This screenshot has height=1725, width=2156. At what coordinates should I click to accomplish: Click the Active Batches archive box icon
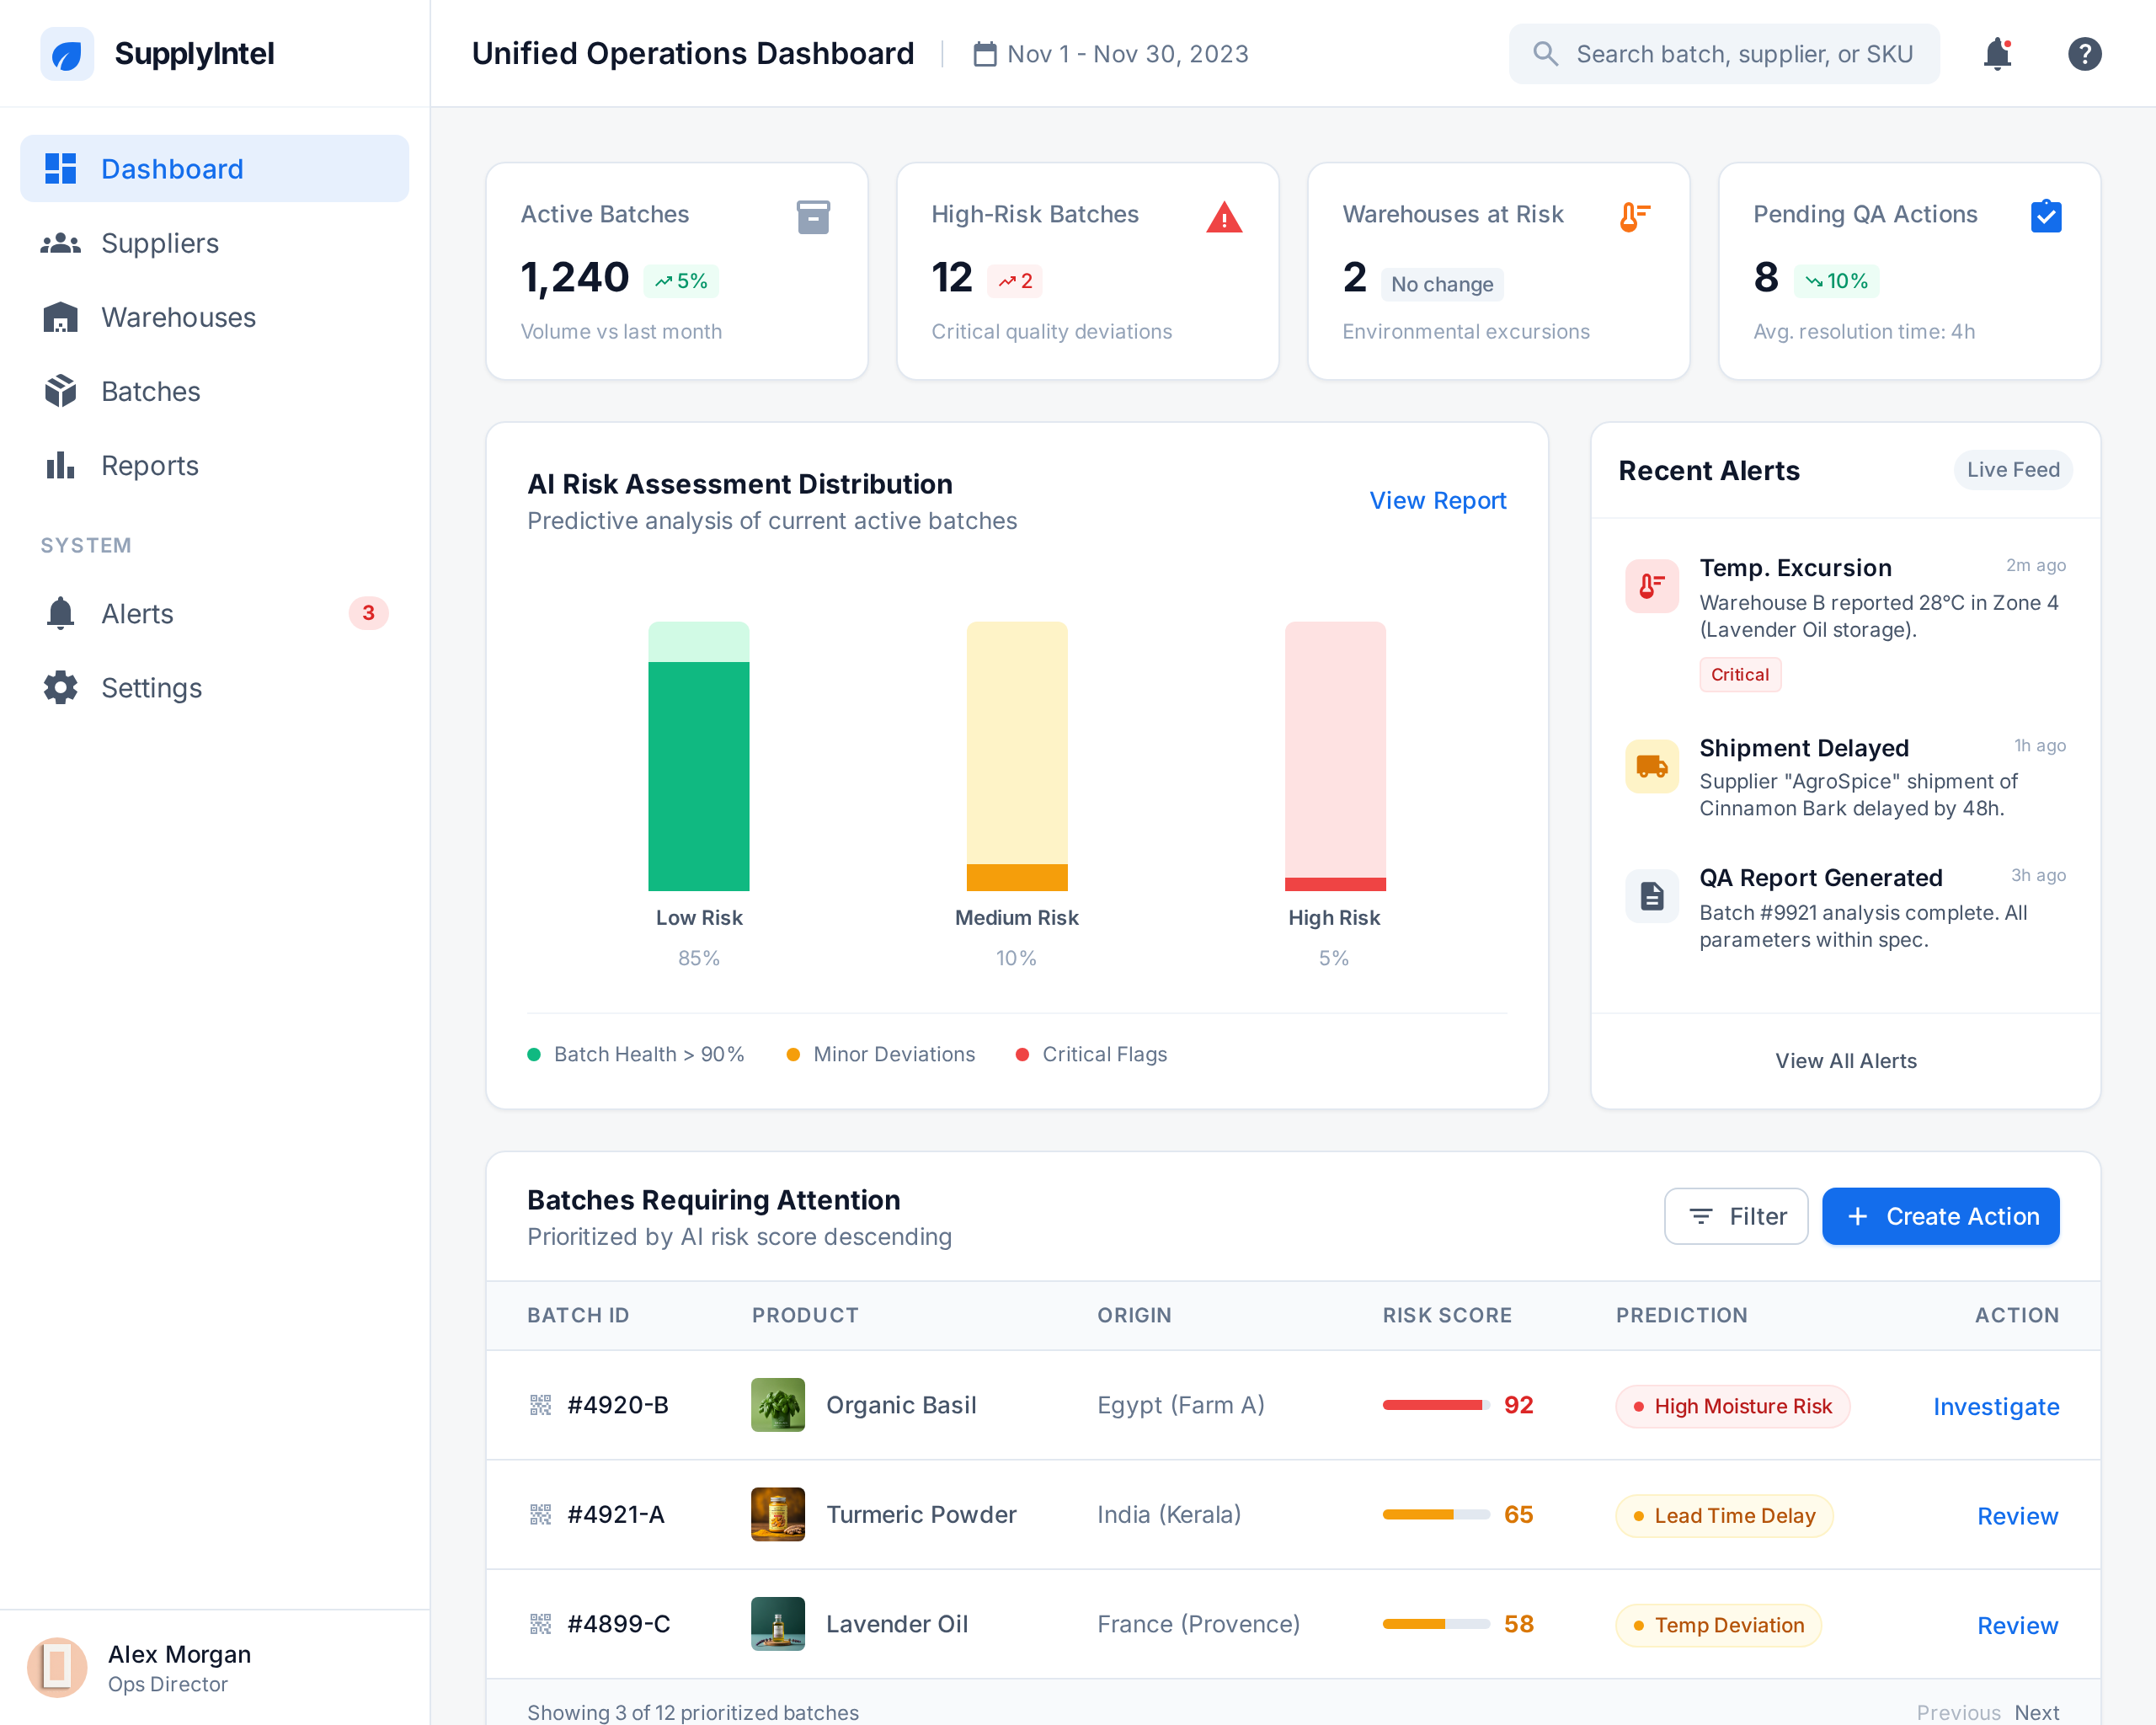click(x=813, y=217)
